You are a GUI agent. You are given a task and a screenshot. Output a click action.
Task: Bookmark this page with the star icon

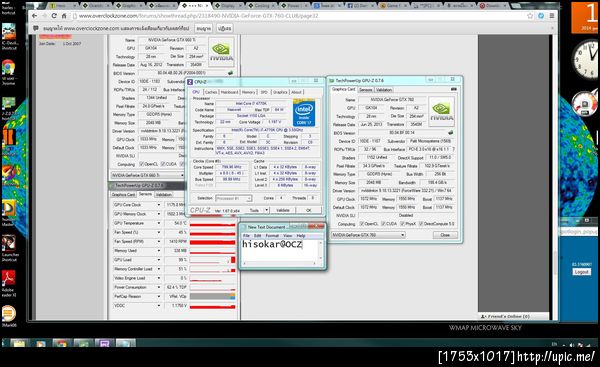coord(530,16)
